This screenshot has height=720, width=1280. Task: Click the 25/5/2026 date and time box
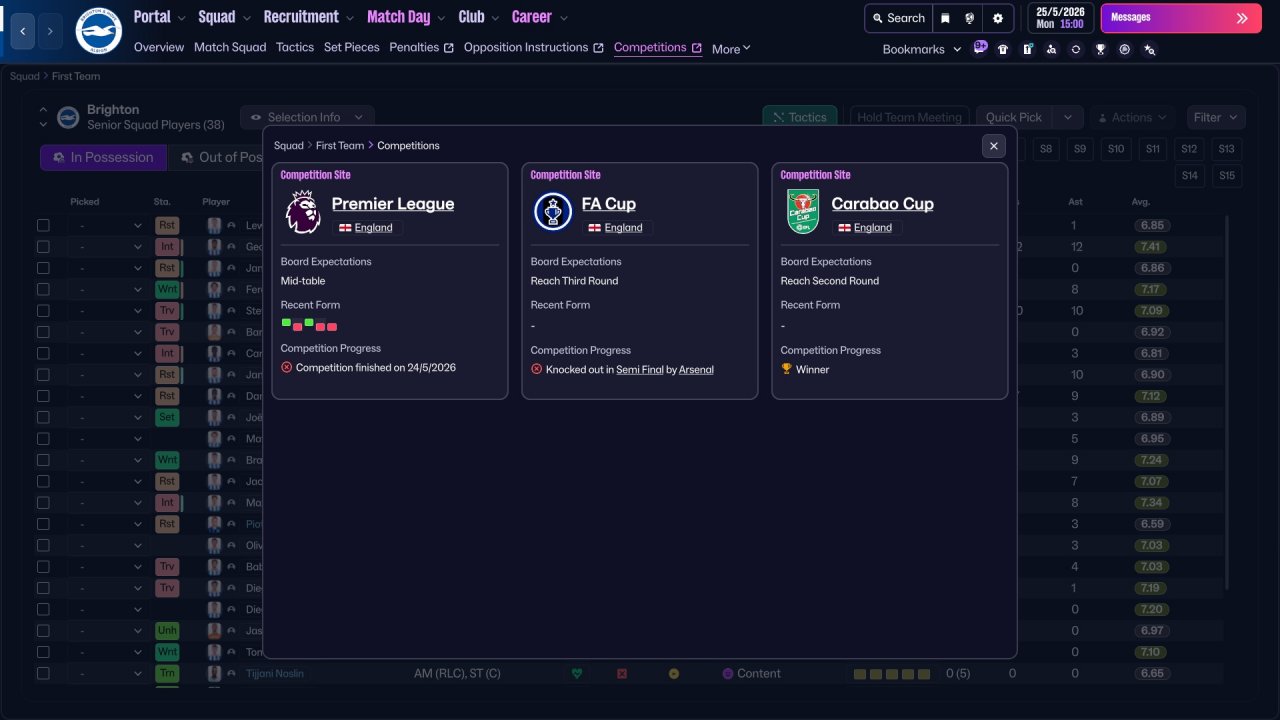click(x=1059, y=18)
